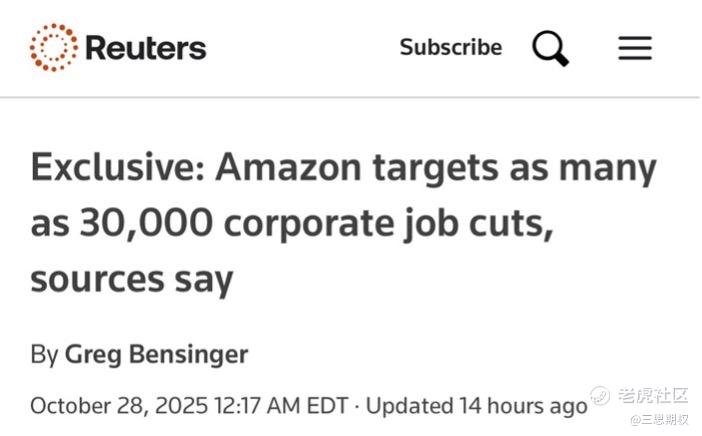The image size is (702, 436).
Task: Open the search magnifying glass
Action: click(x=549, y=47)
